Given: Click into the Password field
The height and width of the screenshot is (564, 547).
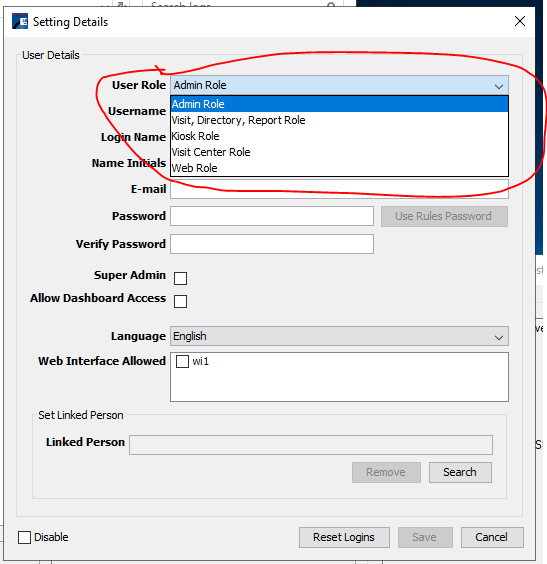Looking at the screenshot, I should coord(272,216).
